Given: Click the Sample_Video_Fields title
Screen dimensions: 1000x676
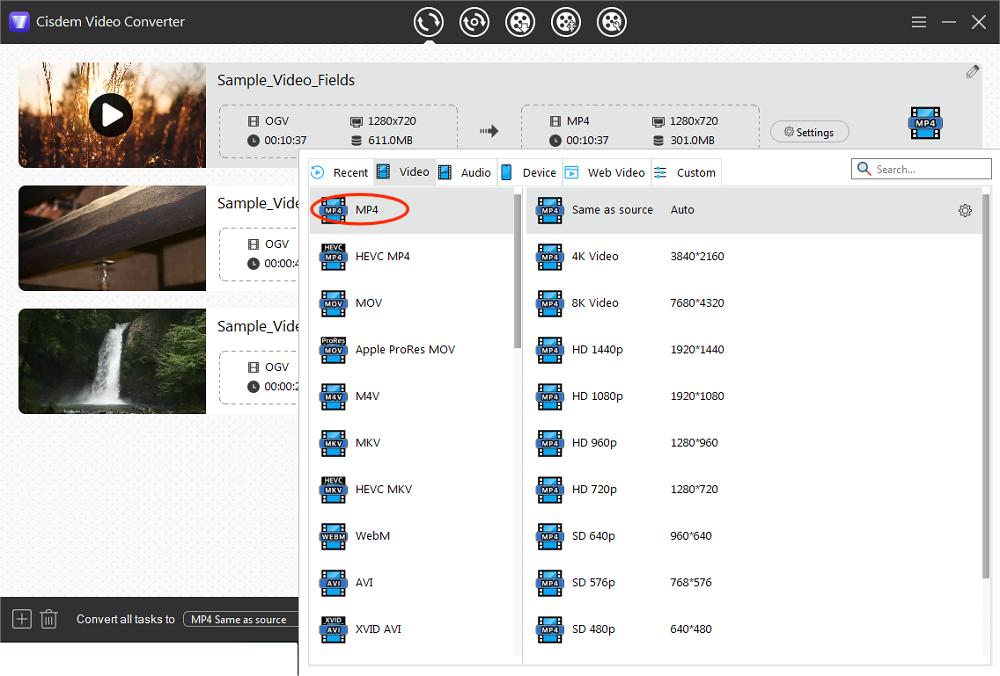Looking at the screenshot, I should point(286,80).
